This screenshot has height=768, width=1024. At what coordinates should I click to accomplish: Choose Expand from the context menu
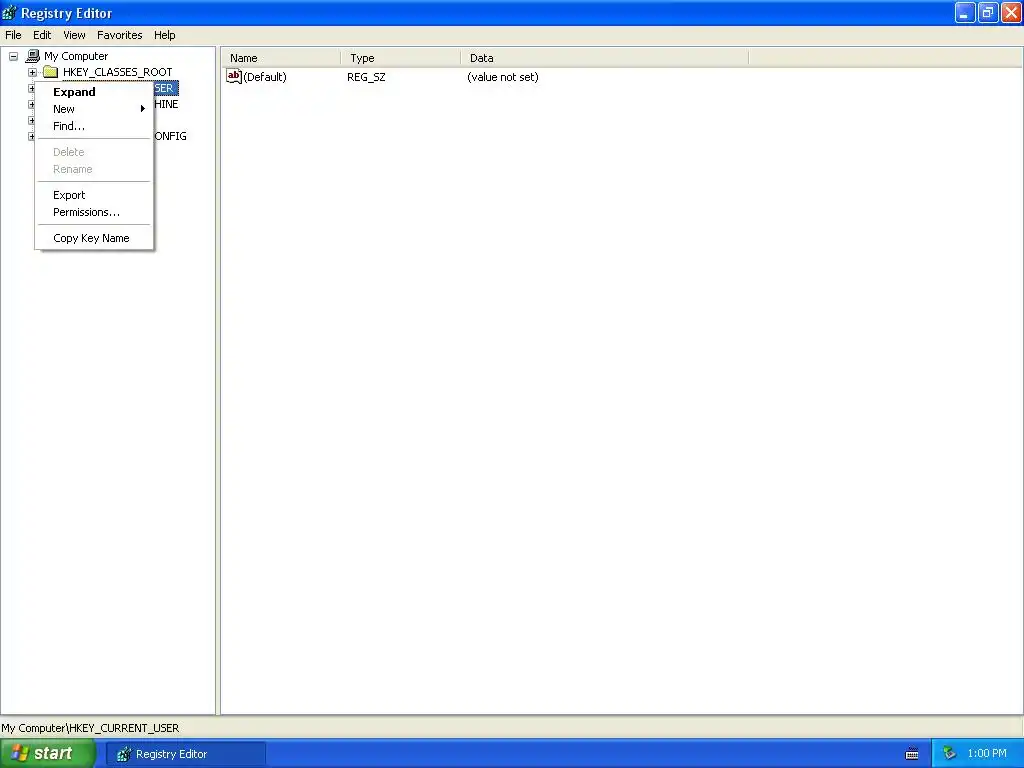coord(94,92)
